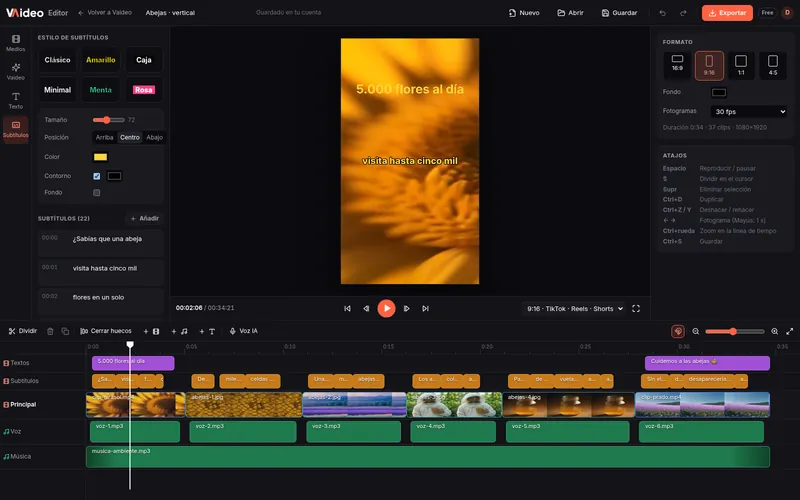Set subtitle position to Centro
This screenshot has width=800, height=500.
point(130,137)
